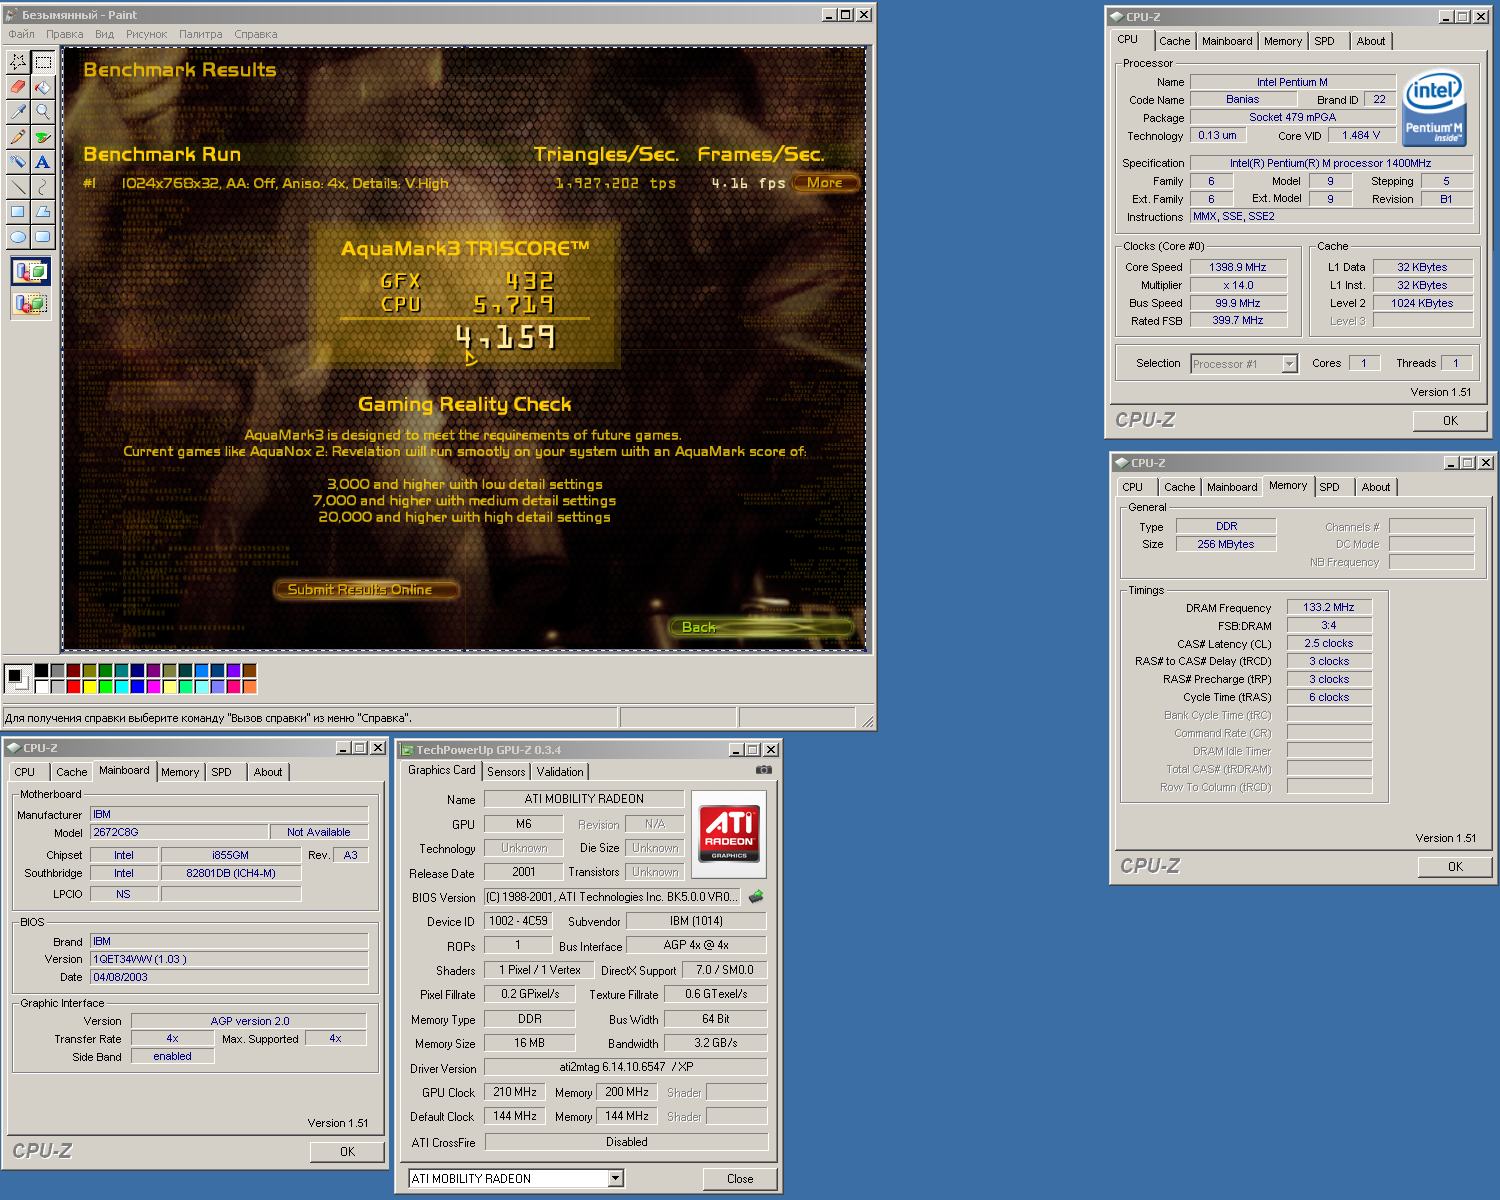The image size is (1500, 1200).
Task: Choose the Ellipse shape tool
Action: coord(18,237)
